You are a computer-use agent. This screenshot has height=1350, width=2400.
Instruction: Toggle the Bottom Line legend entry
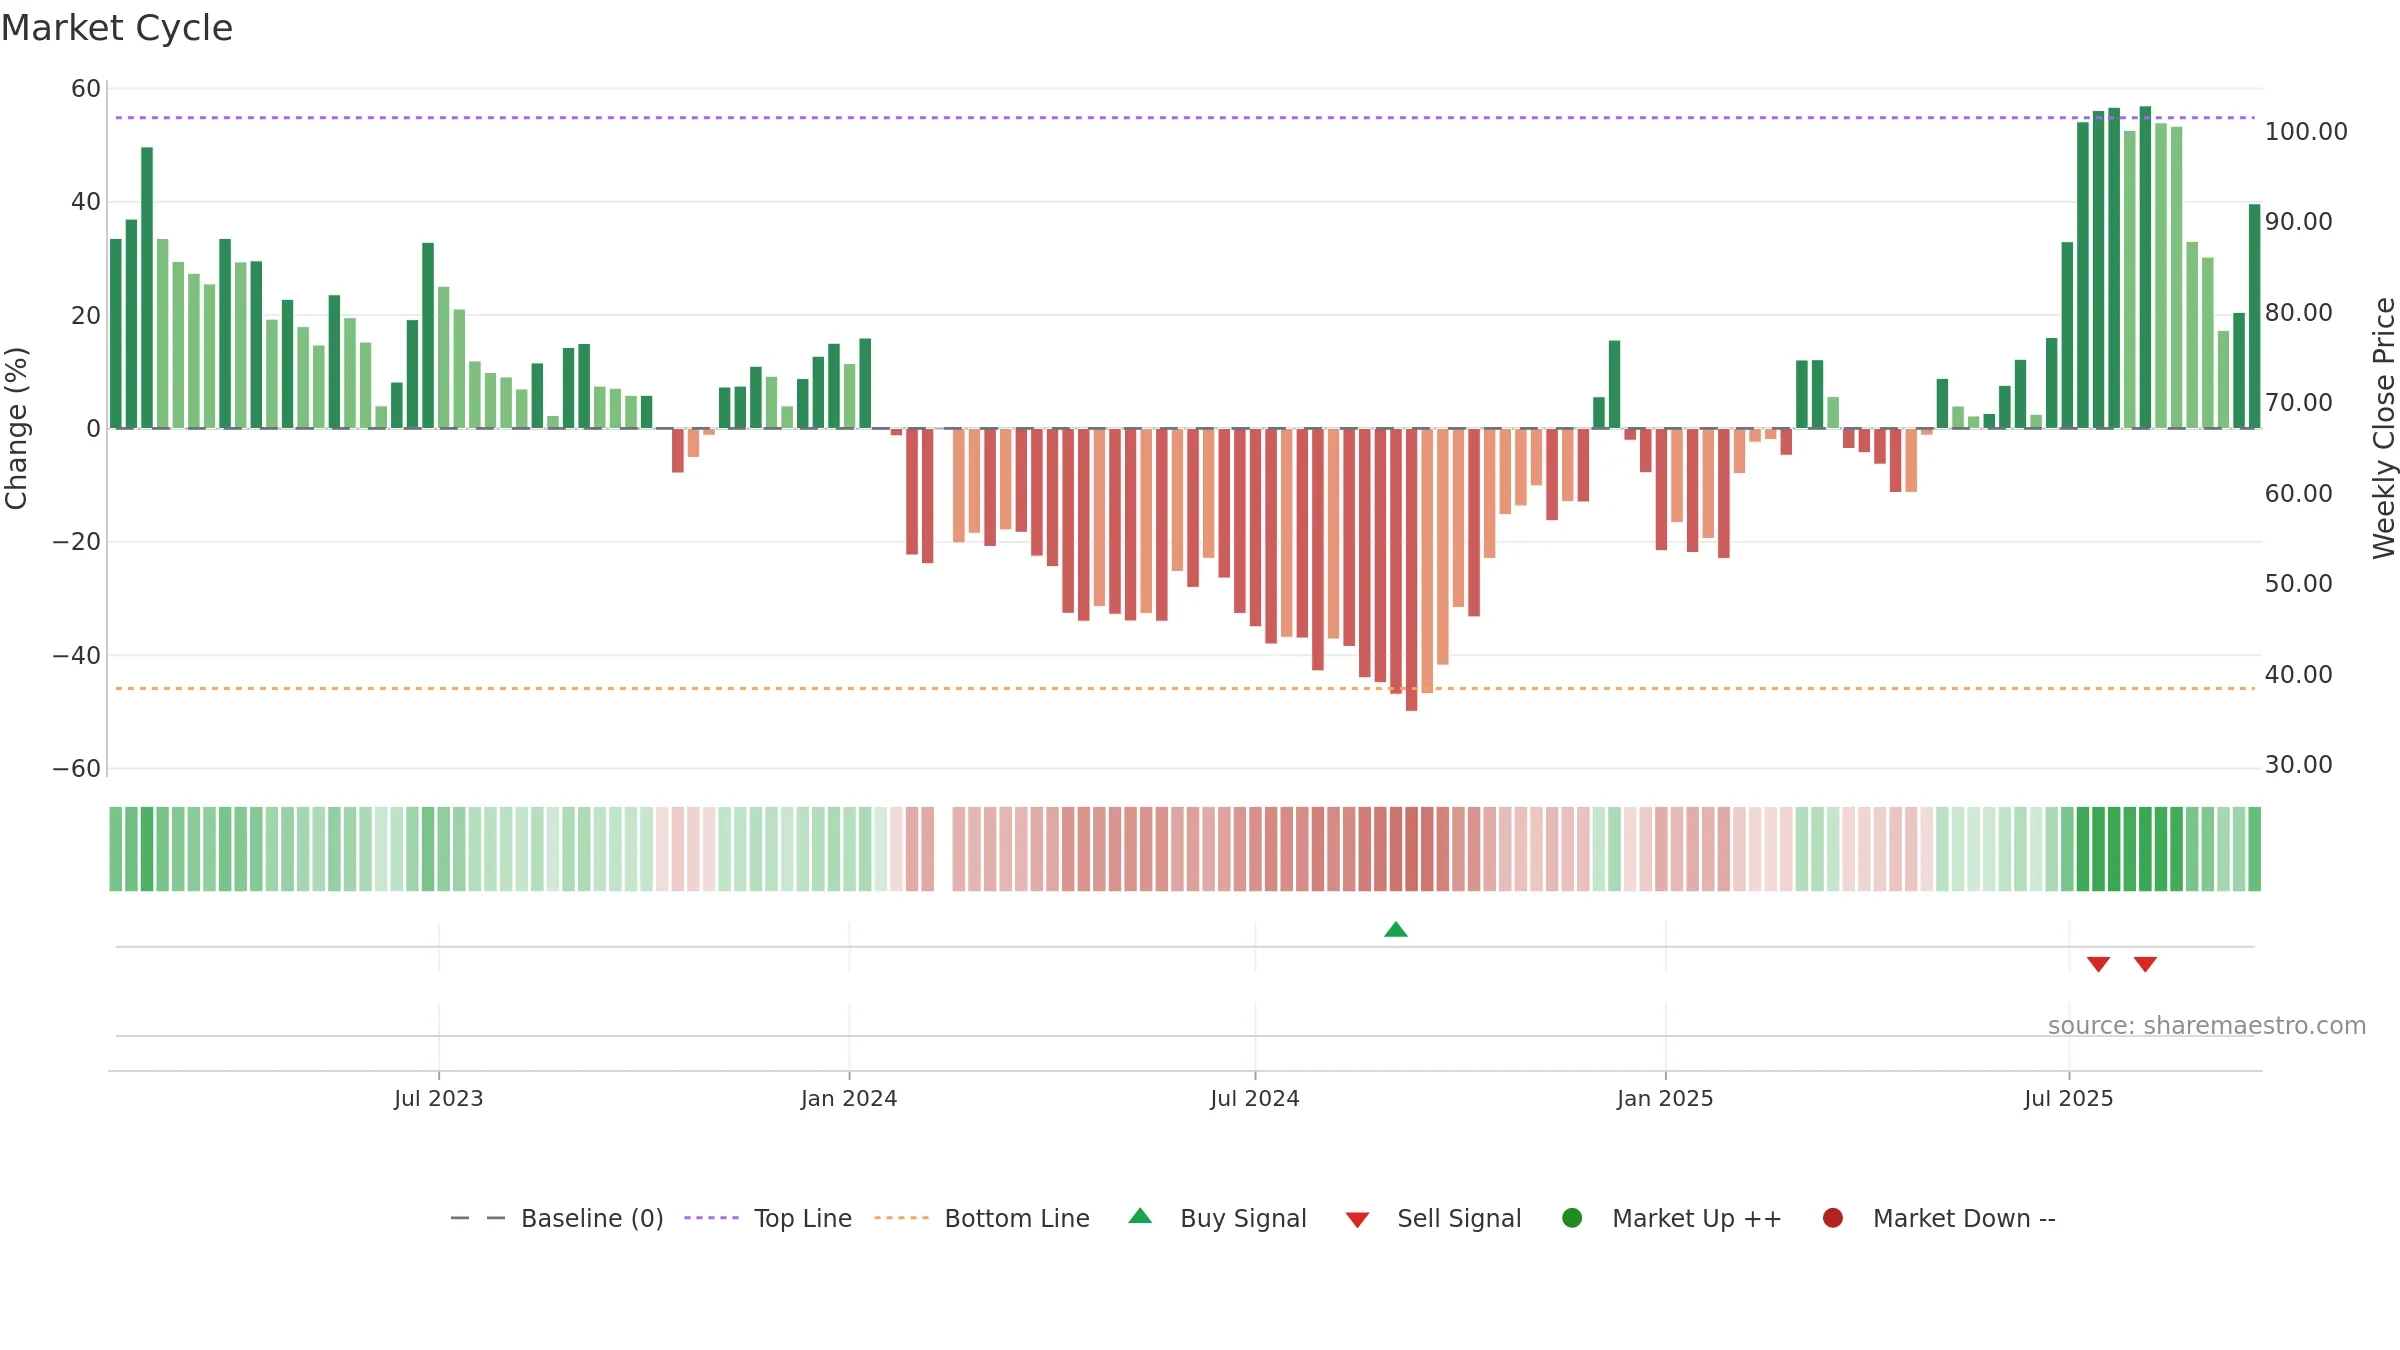tap(982, 1218)
